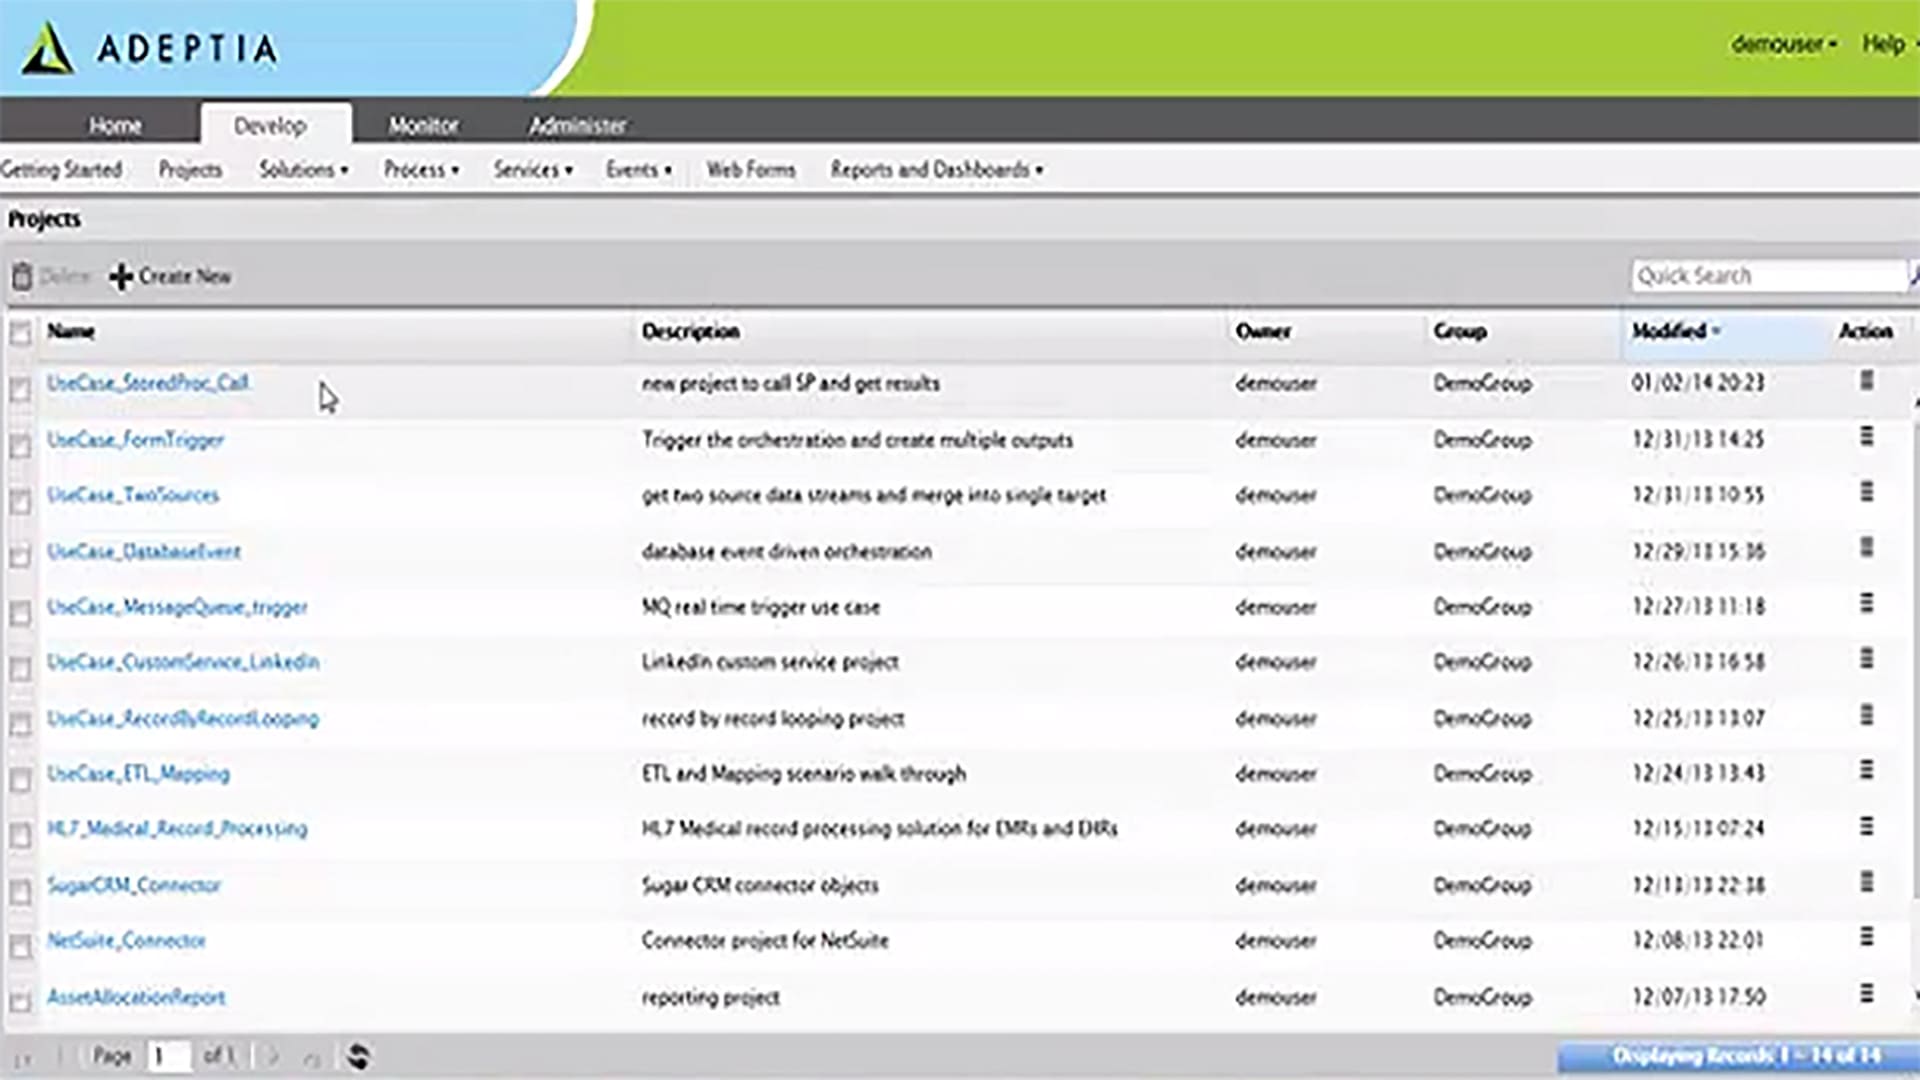Click the Adeptia logo icon
This screenshot has height=1080, width=1920.
point(48,49)
